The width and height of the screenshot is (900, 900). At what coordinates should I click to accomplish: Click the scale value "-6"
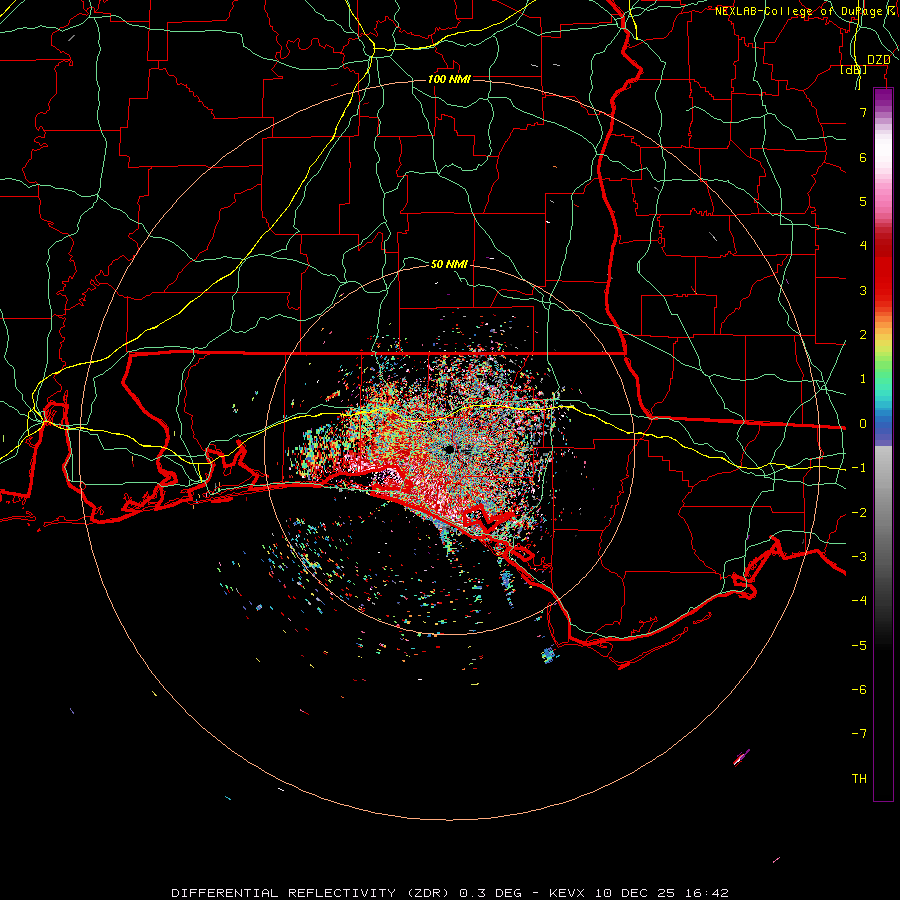(x=859, y=689)
